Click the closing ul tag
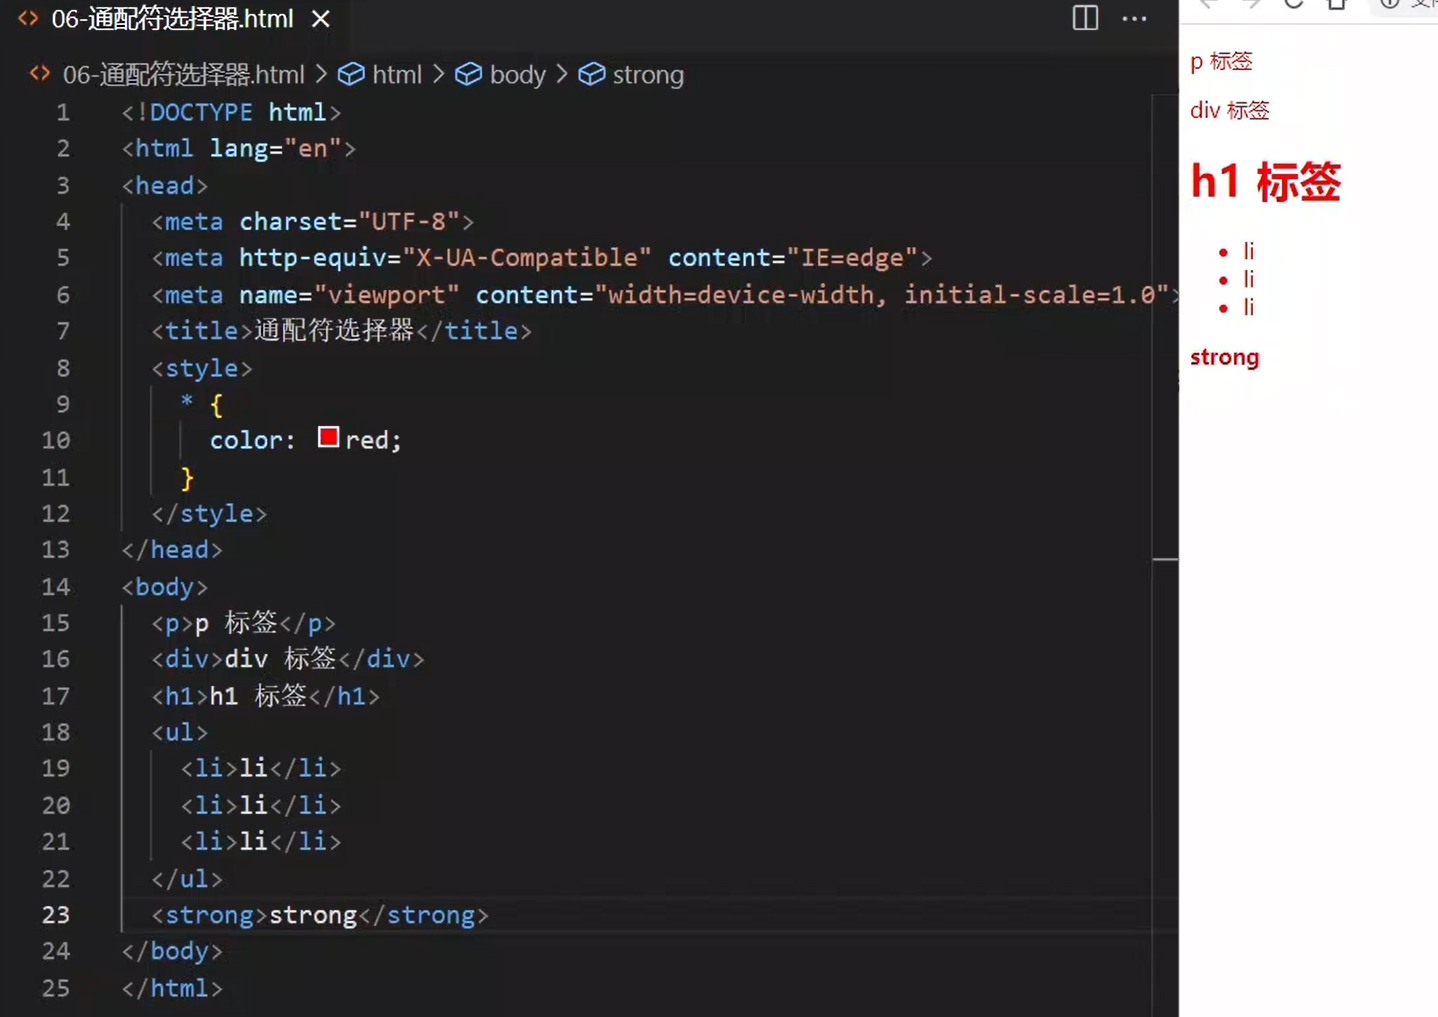Image resolution: width=1438 pixels, height=1017 pixels. pyautogui.click(x=187, y=879)
